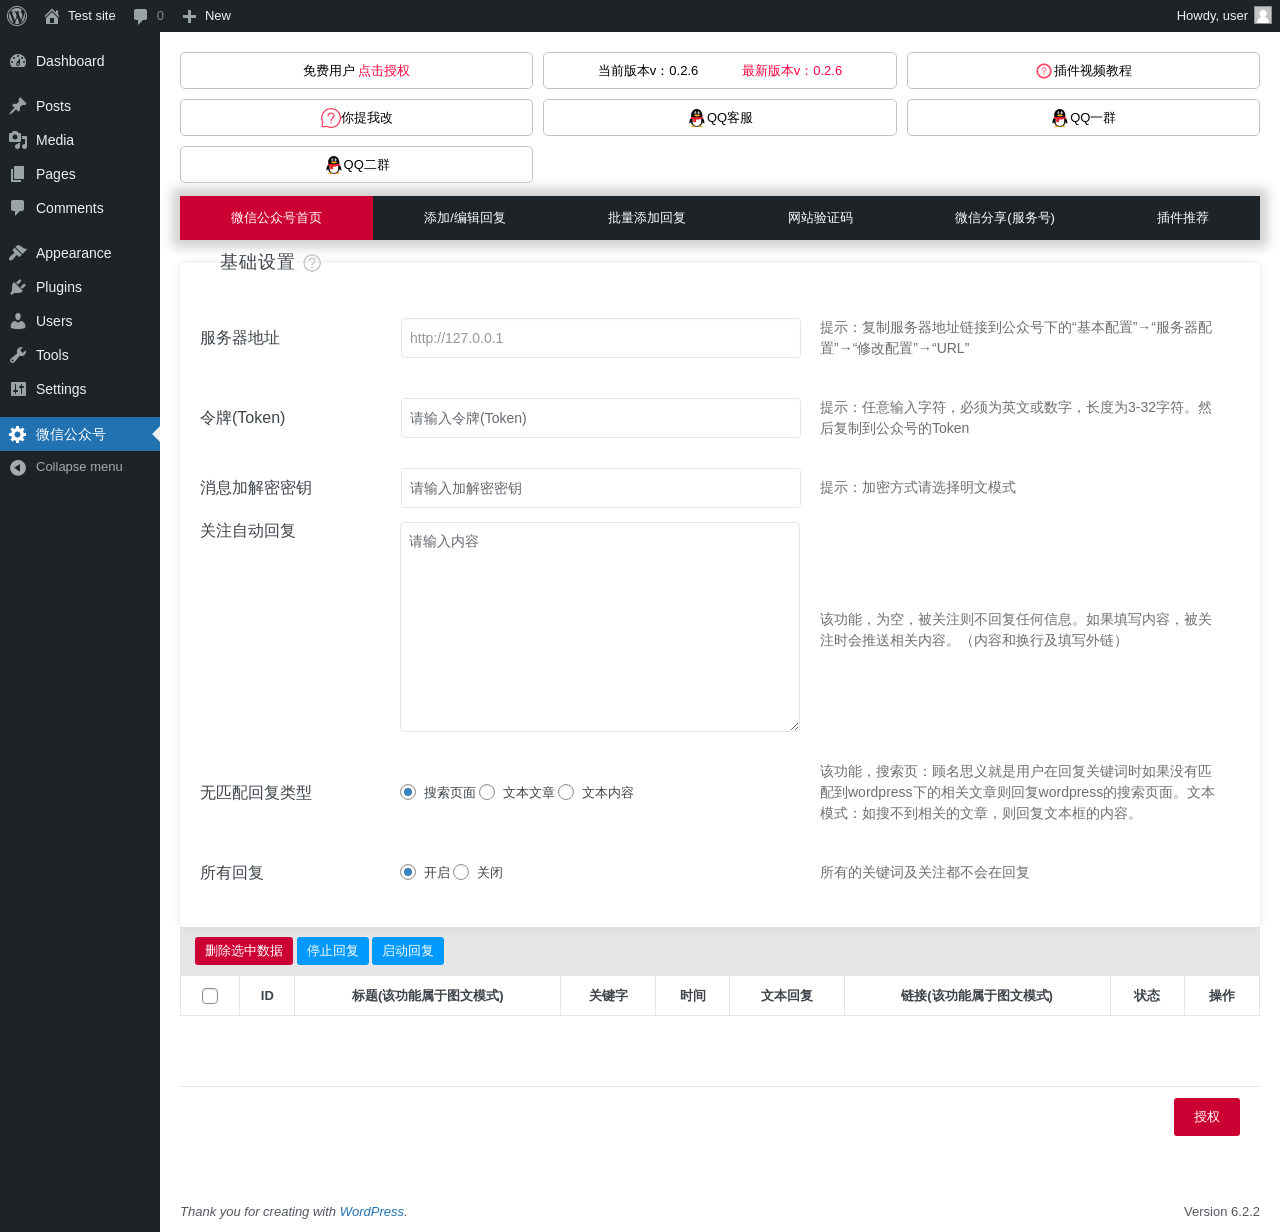The width and height of the screenshot is (1280, 1232).
Task: Click the 状态 column header
Action: coord(1147,996)
